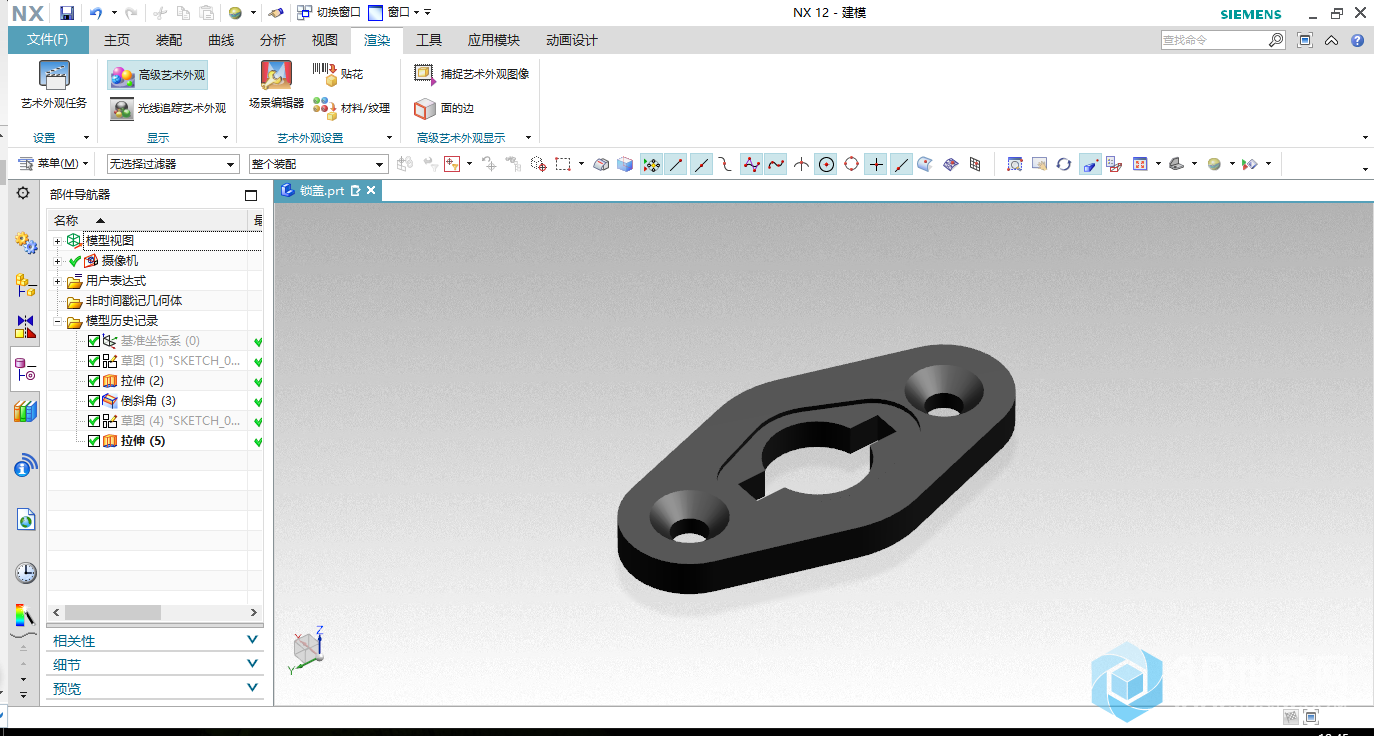1374x736 pixels.
Task: Toggle 高级艺术外观 display
Action: click(x=158, y=75)
